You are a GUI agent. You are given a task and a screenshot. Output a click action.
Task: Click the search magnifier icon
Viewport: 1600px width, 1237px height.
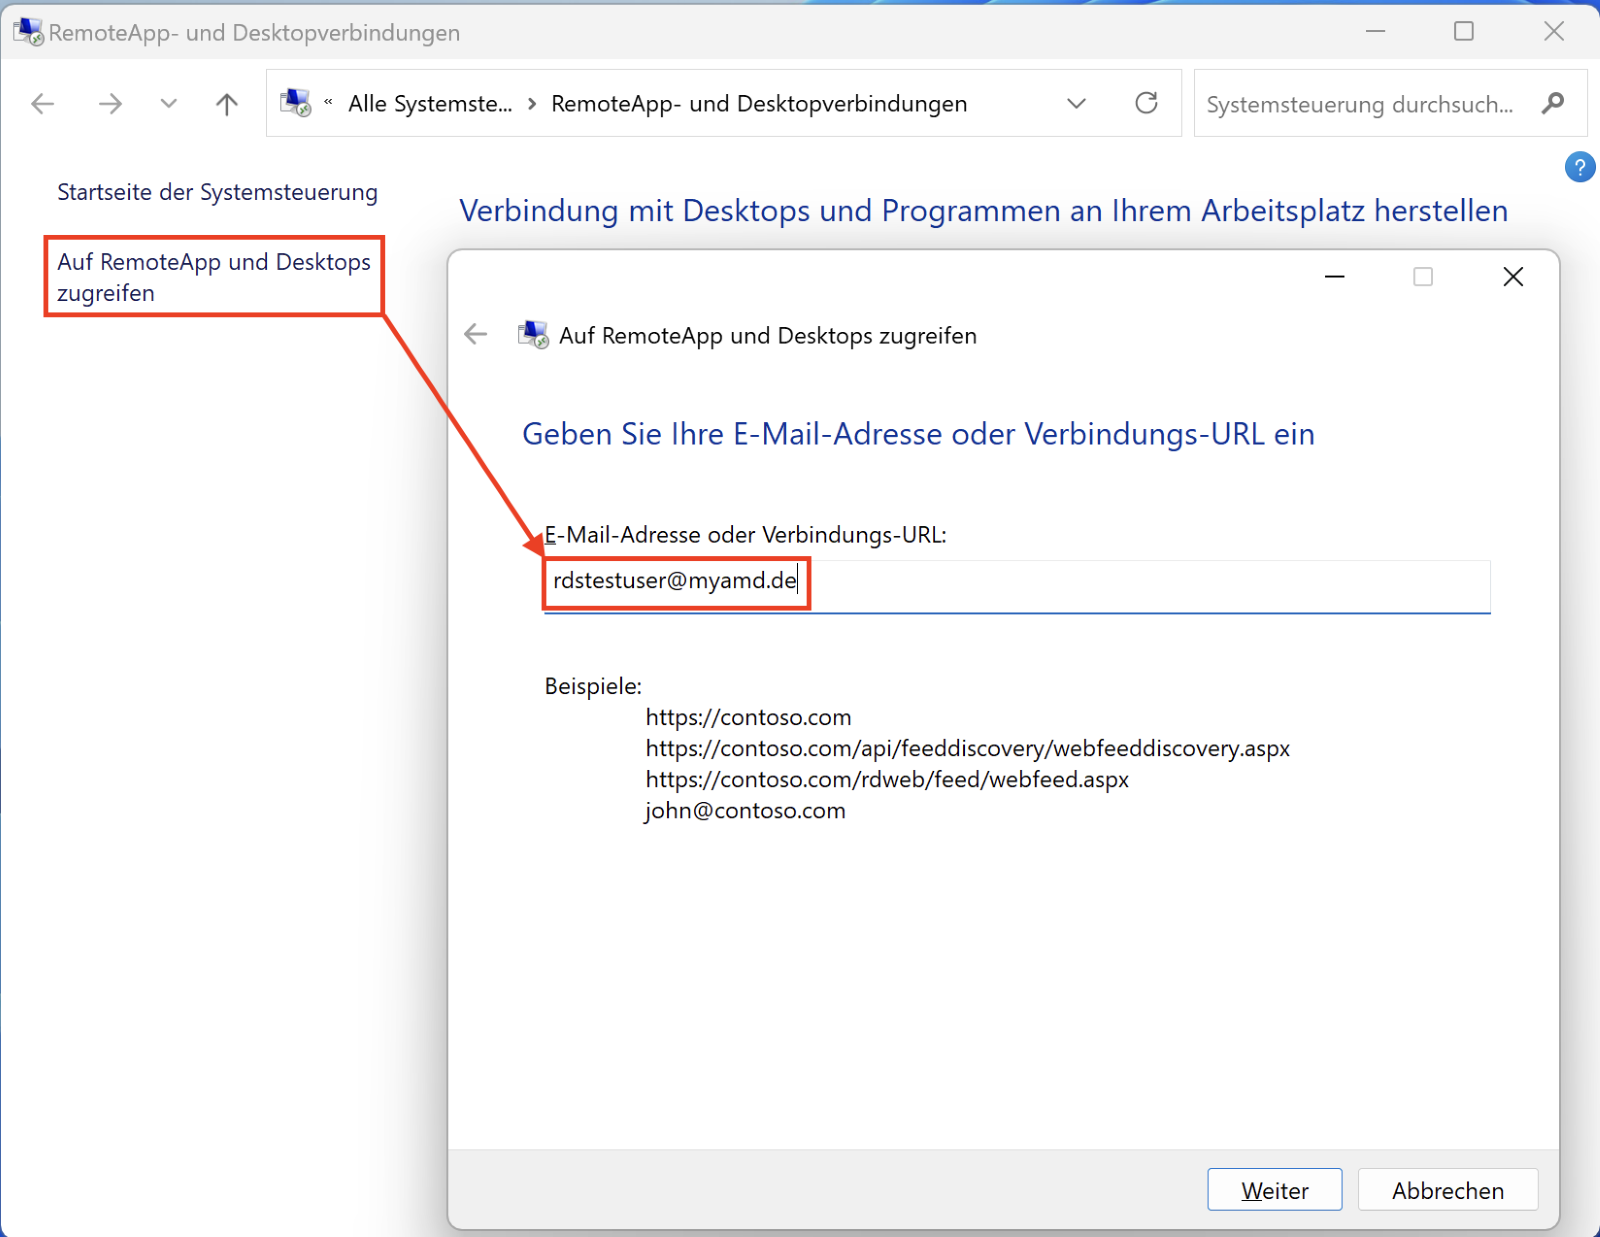point(1552,103)
